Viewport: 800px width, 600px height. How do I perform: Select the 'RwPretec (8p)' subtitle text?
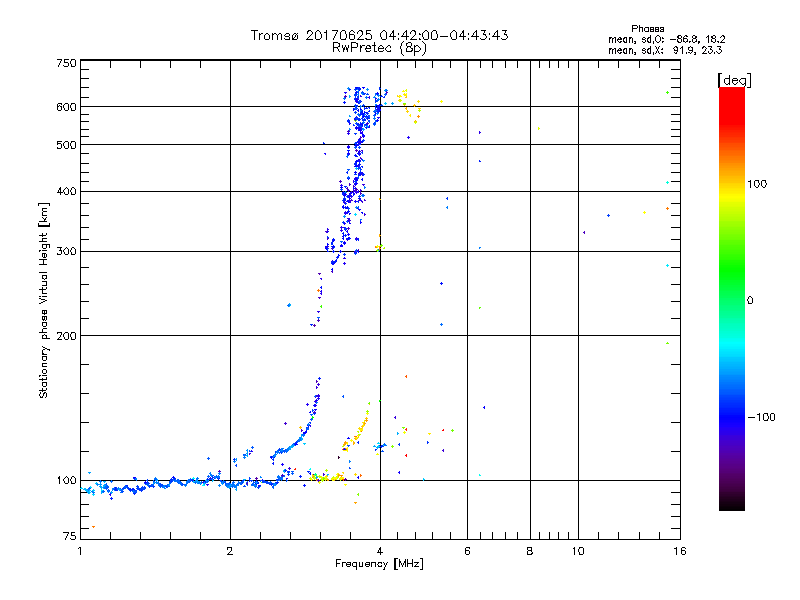[379, 47]
